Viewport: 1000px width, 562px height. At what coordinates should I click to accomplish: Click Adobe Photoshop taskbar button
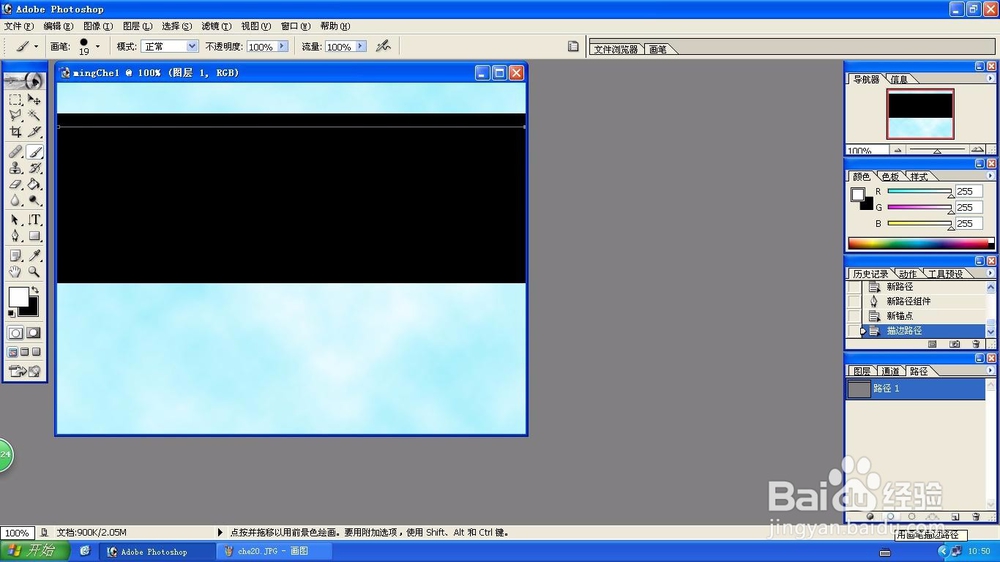coord(157,551)
